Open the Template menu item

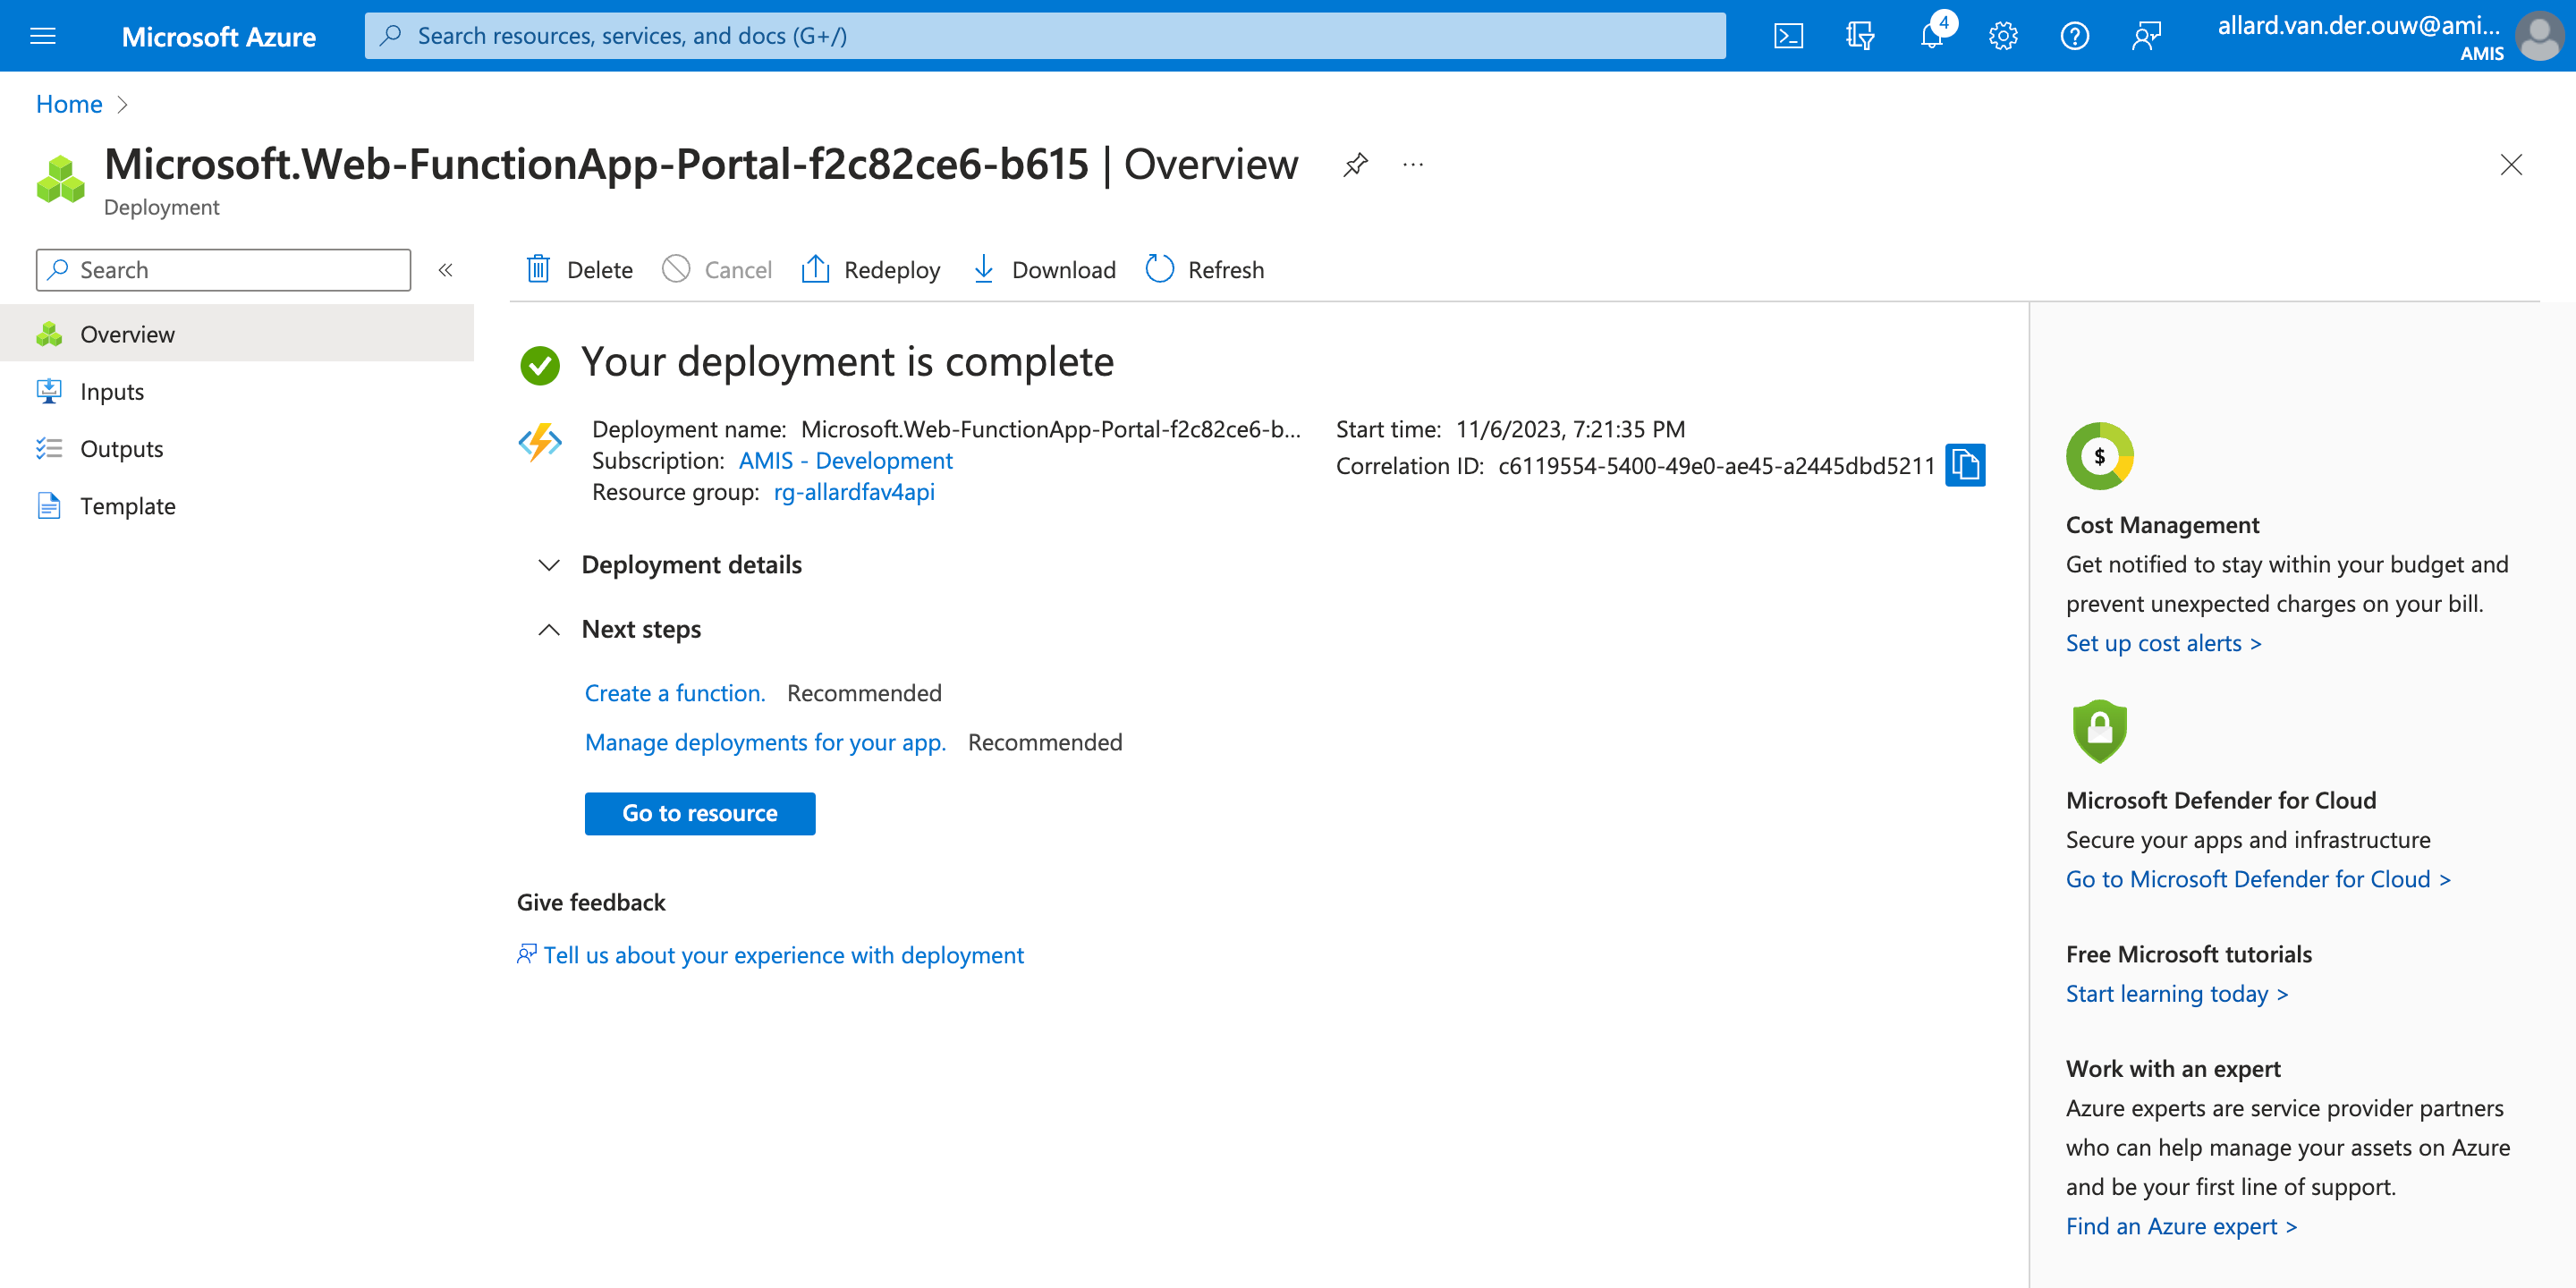tap(127, 506)
